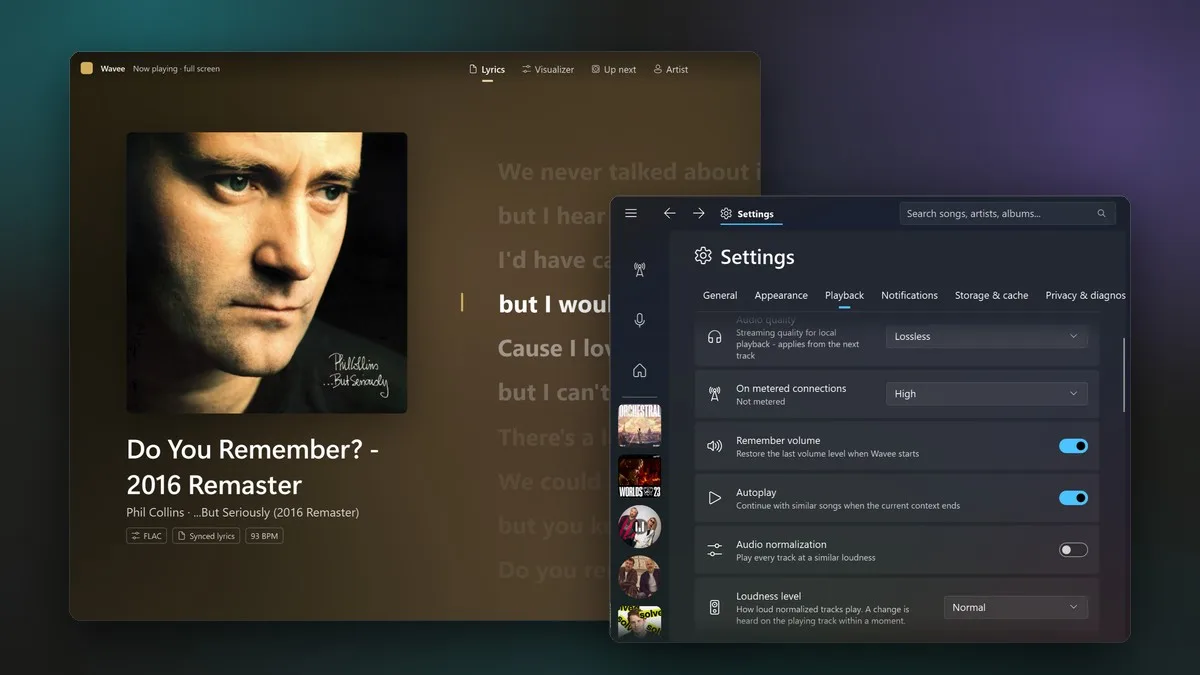This screenshot has width=1200, height=675.
Task: Turn off Remember volume switch
Action: point(1073,446)
